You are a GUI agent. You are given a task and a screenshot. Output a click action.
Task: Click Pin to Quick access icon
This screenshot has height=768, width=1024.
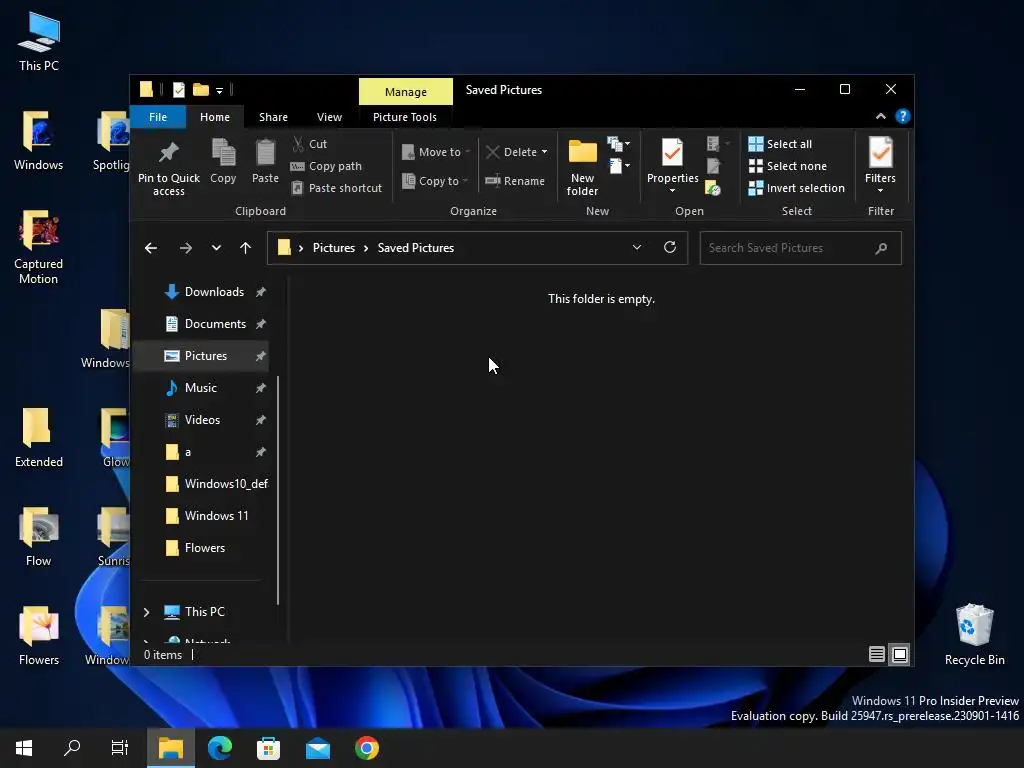pos(168,167)
